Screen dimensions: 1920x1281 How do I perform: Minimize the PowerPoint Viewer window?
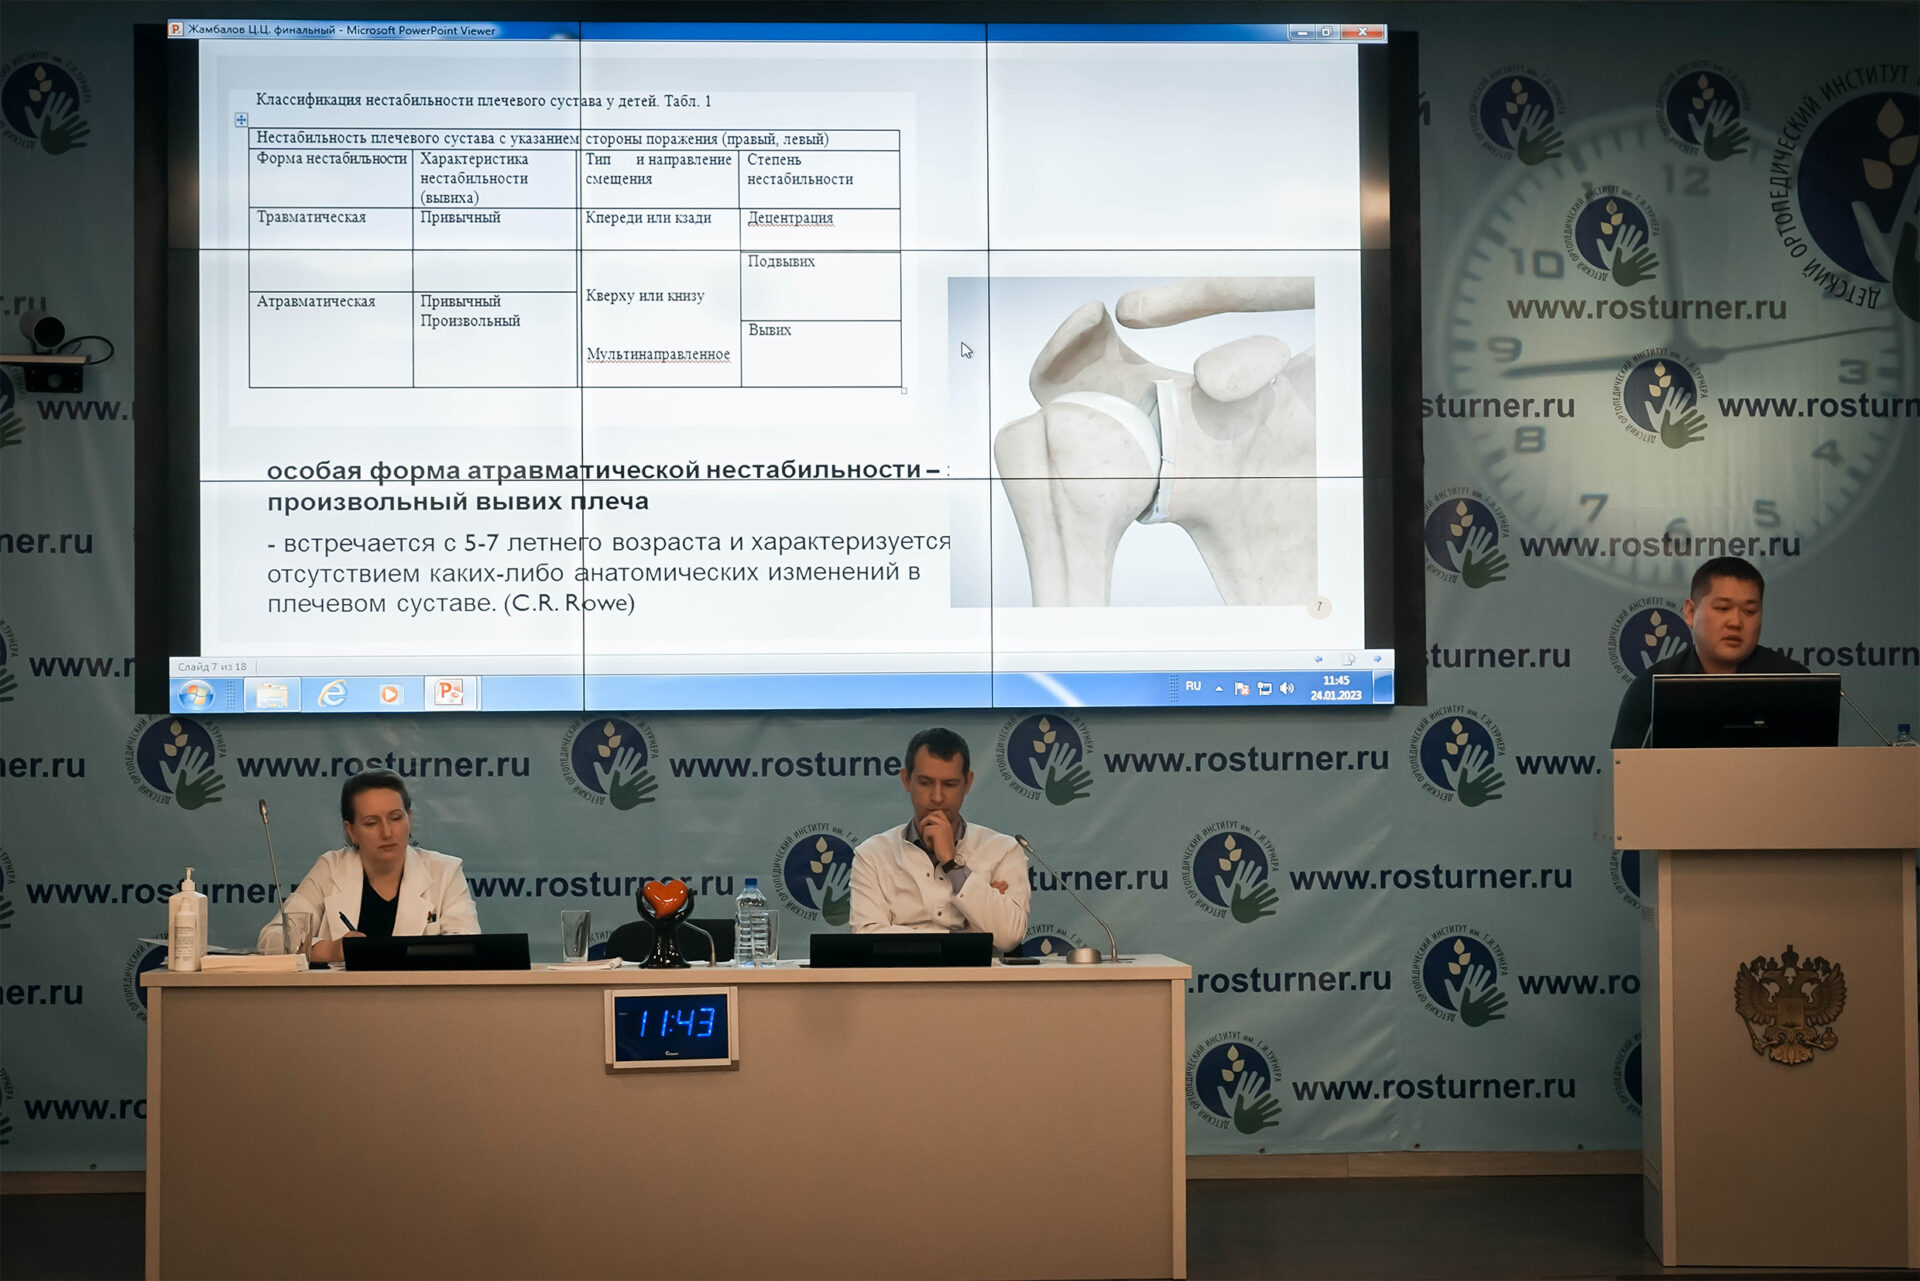(1302, 32)
